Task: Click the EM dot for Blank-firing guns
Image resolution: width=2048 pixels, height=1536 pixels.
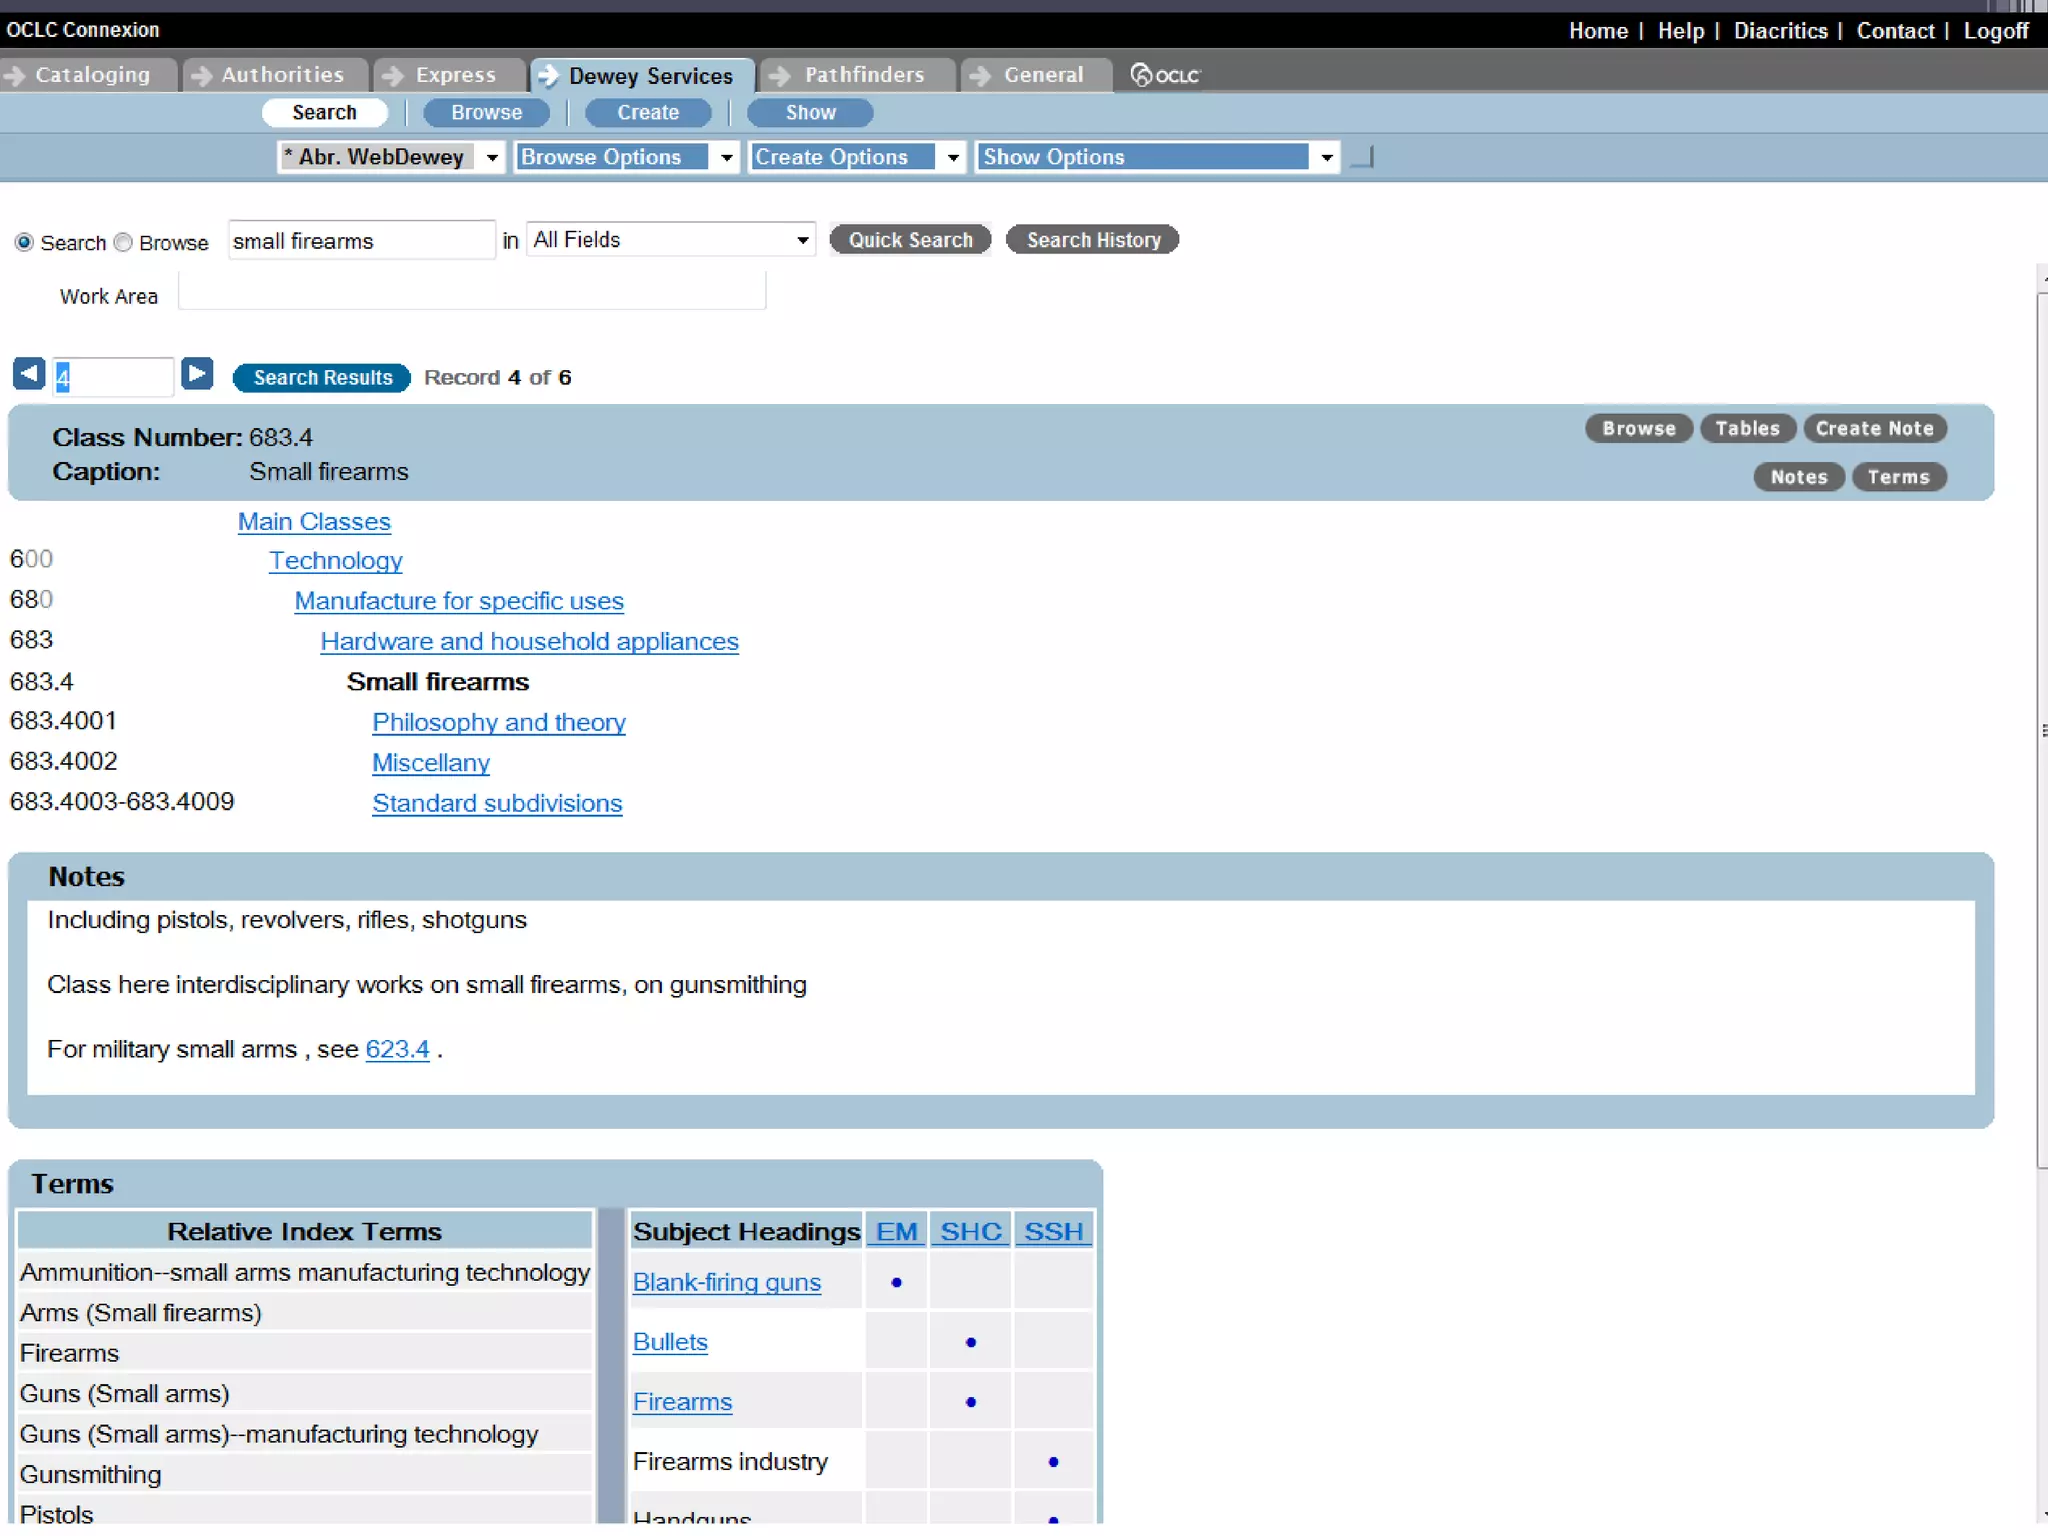Action: click(x=896, y=1282)
